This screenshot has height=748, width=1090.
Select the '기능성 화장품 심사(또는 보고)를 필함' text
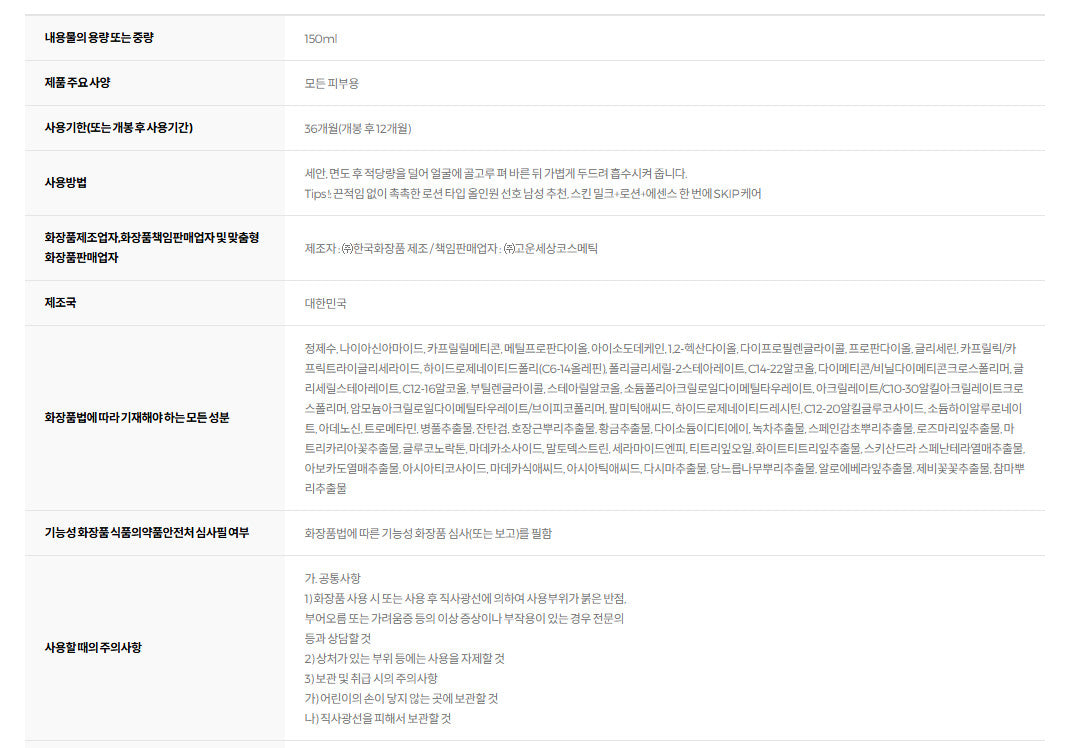(428, 534)
